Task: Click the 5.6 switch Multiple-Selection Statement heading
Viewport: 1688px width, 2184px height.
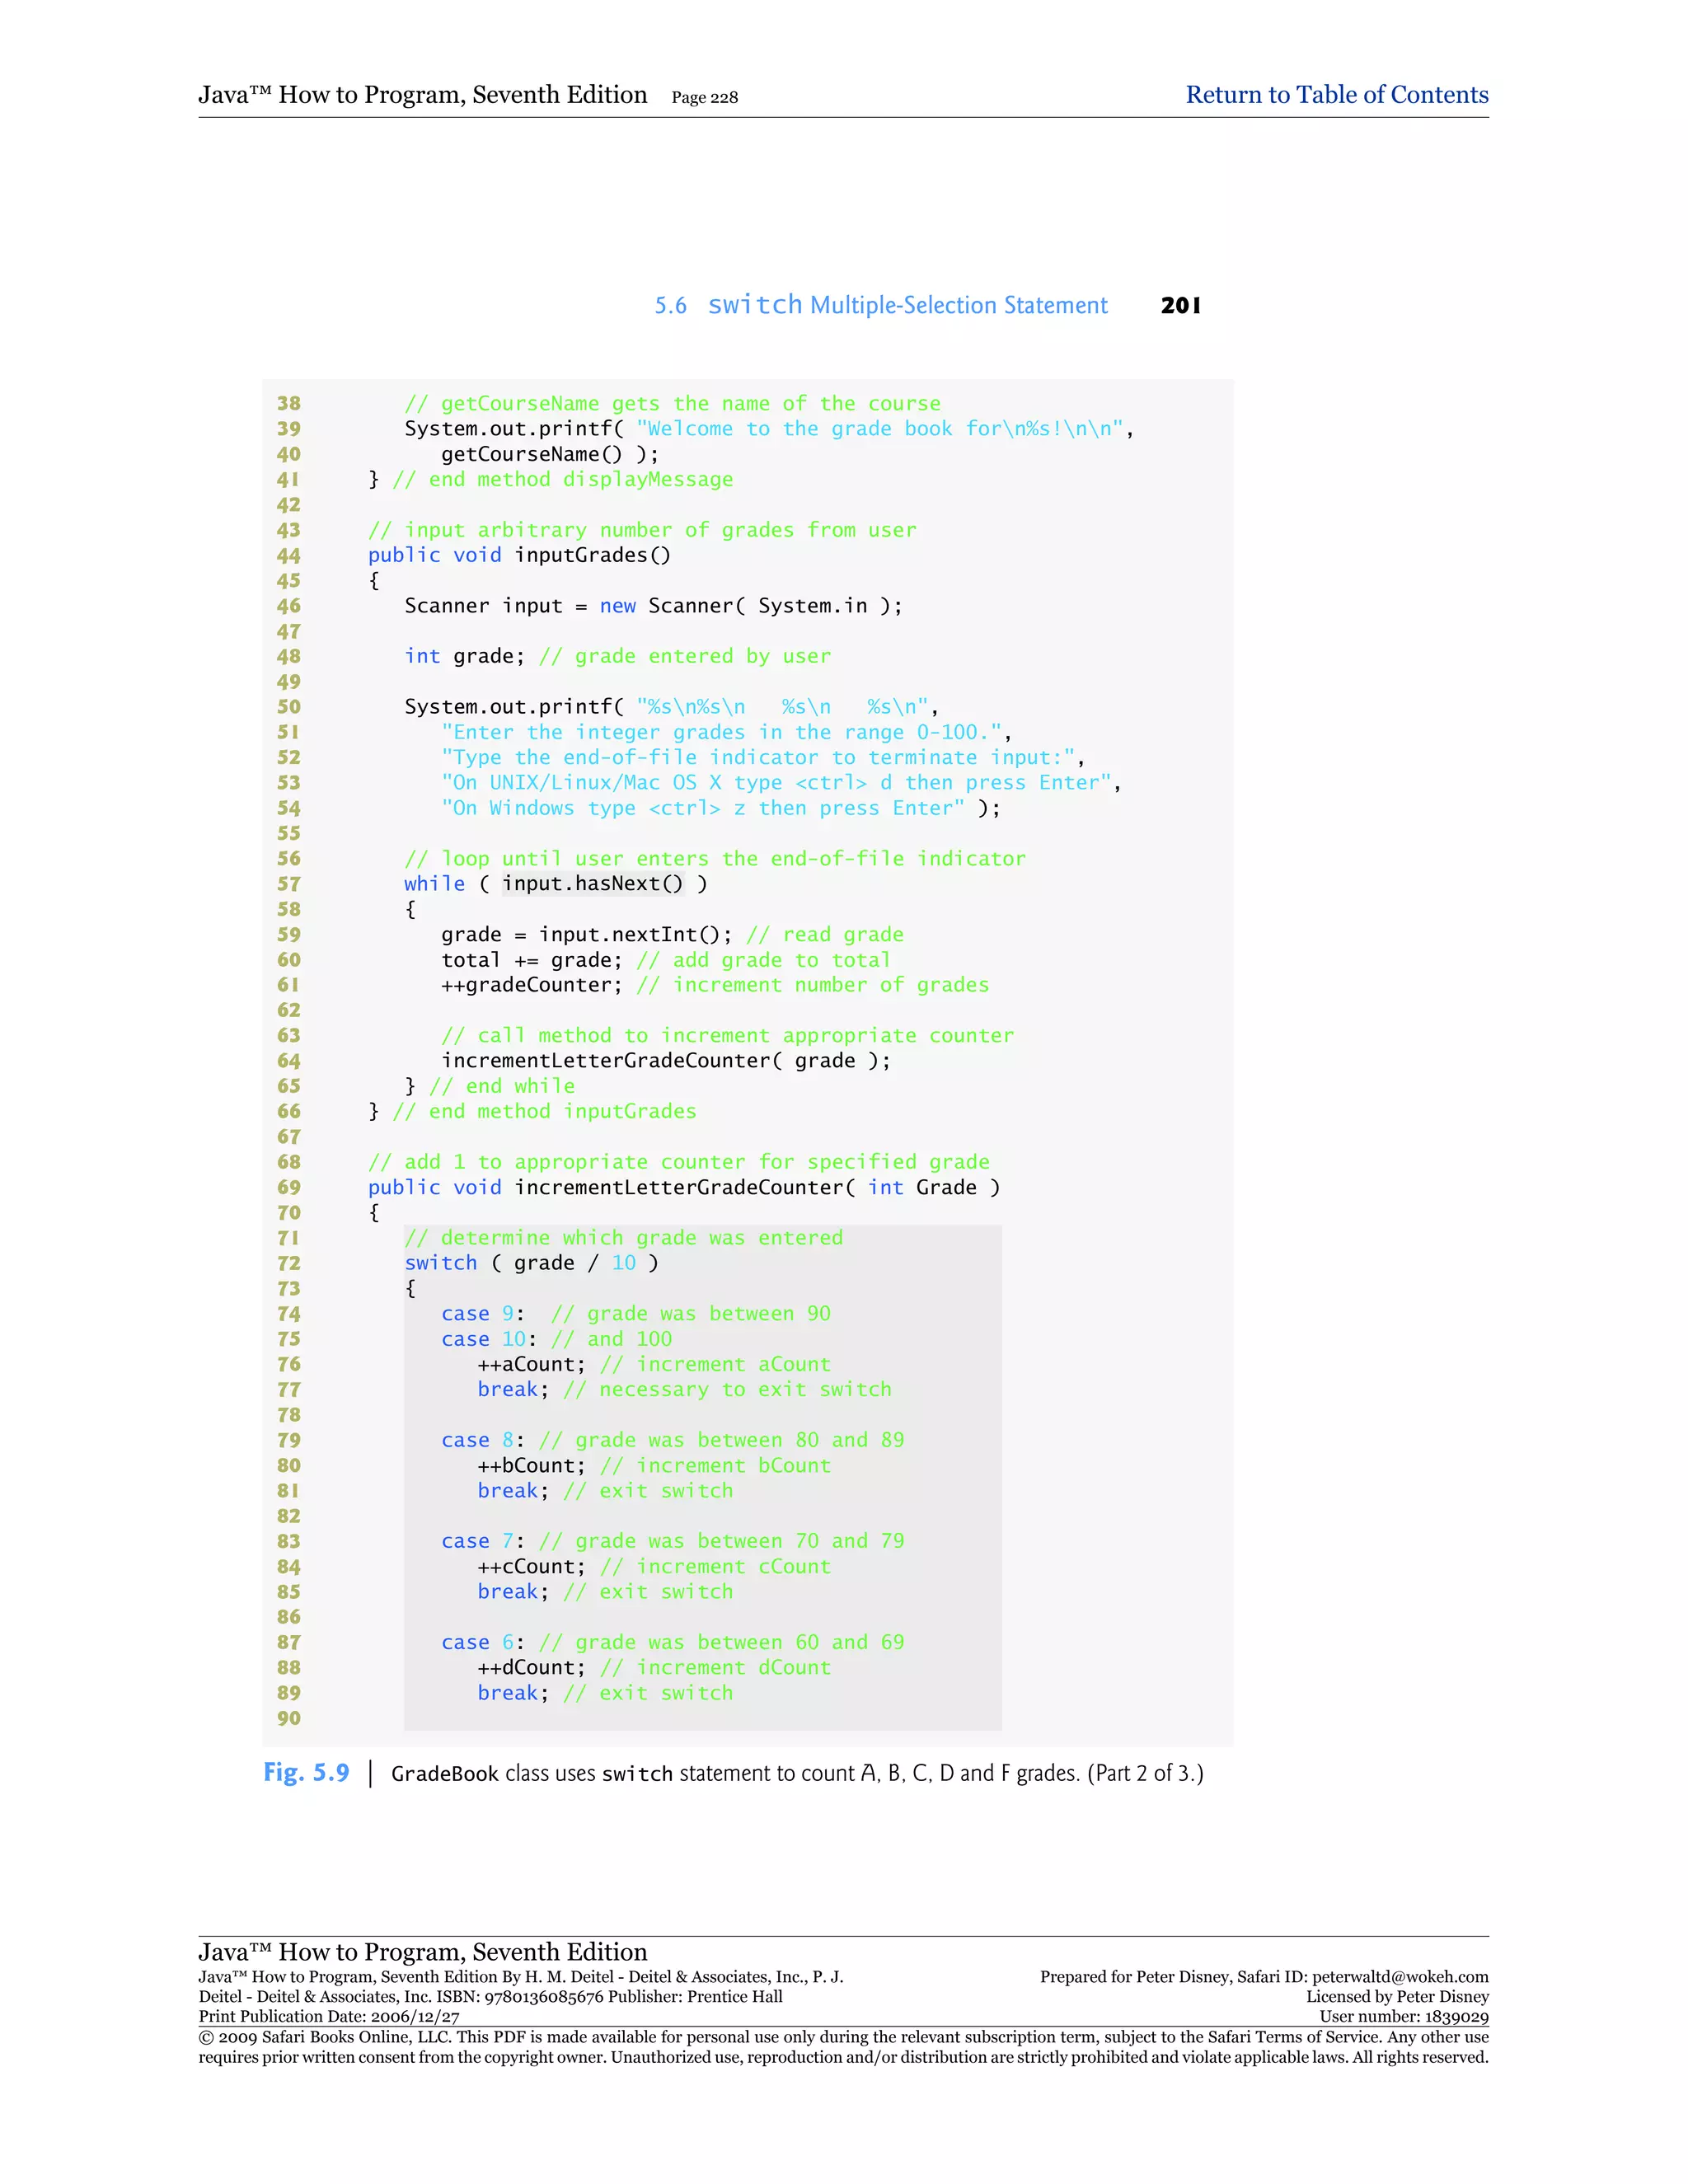Action: [x=880, y=305]
